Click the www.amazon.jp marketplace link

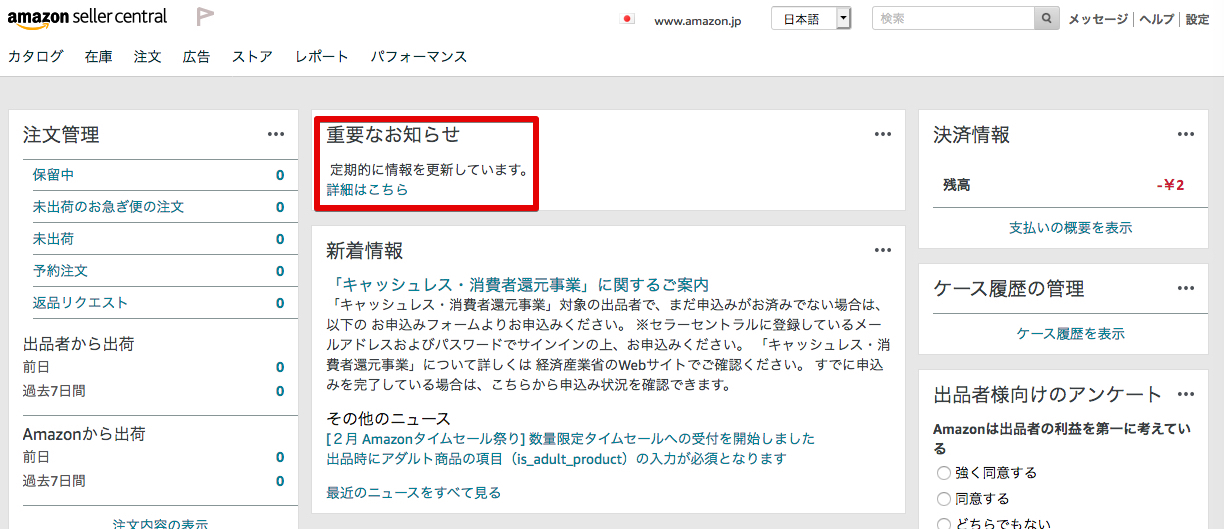(x=696, y=20)
